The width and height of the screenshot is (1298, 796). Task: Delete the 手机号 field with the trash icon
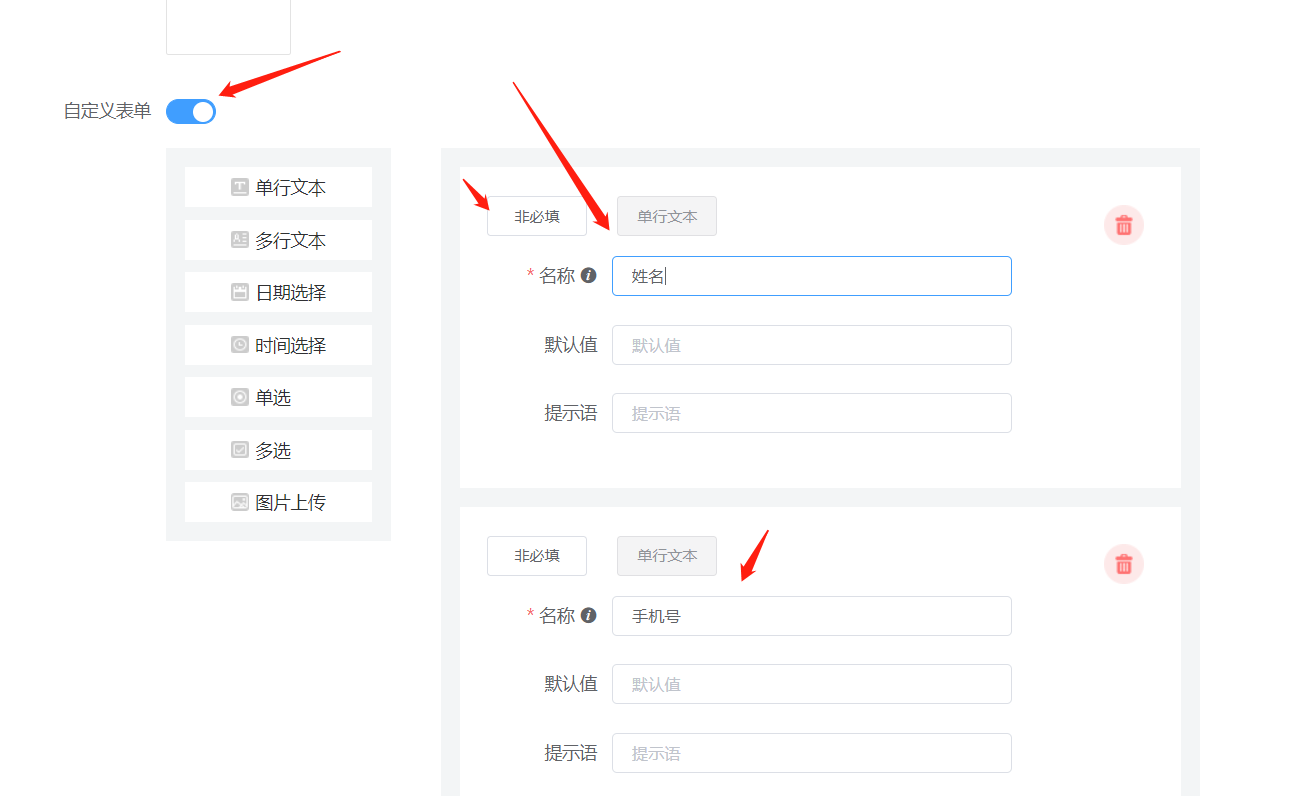[x=1124, y=564]
